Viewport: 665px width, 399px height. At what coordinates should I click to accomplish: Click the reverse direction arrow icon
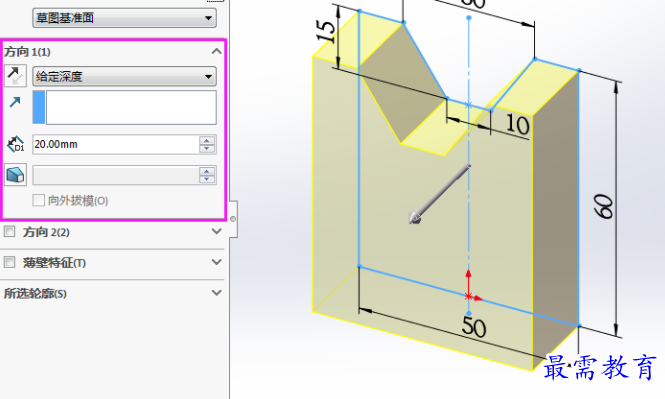16,76
